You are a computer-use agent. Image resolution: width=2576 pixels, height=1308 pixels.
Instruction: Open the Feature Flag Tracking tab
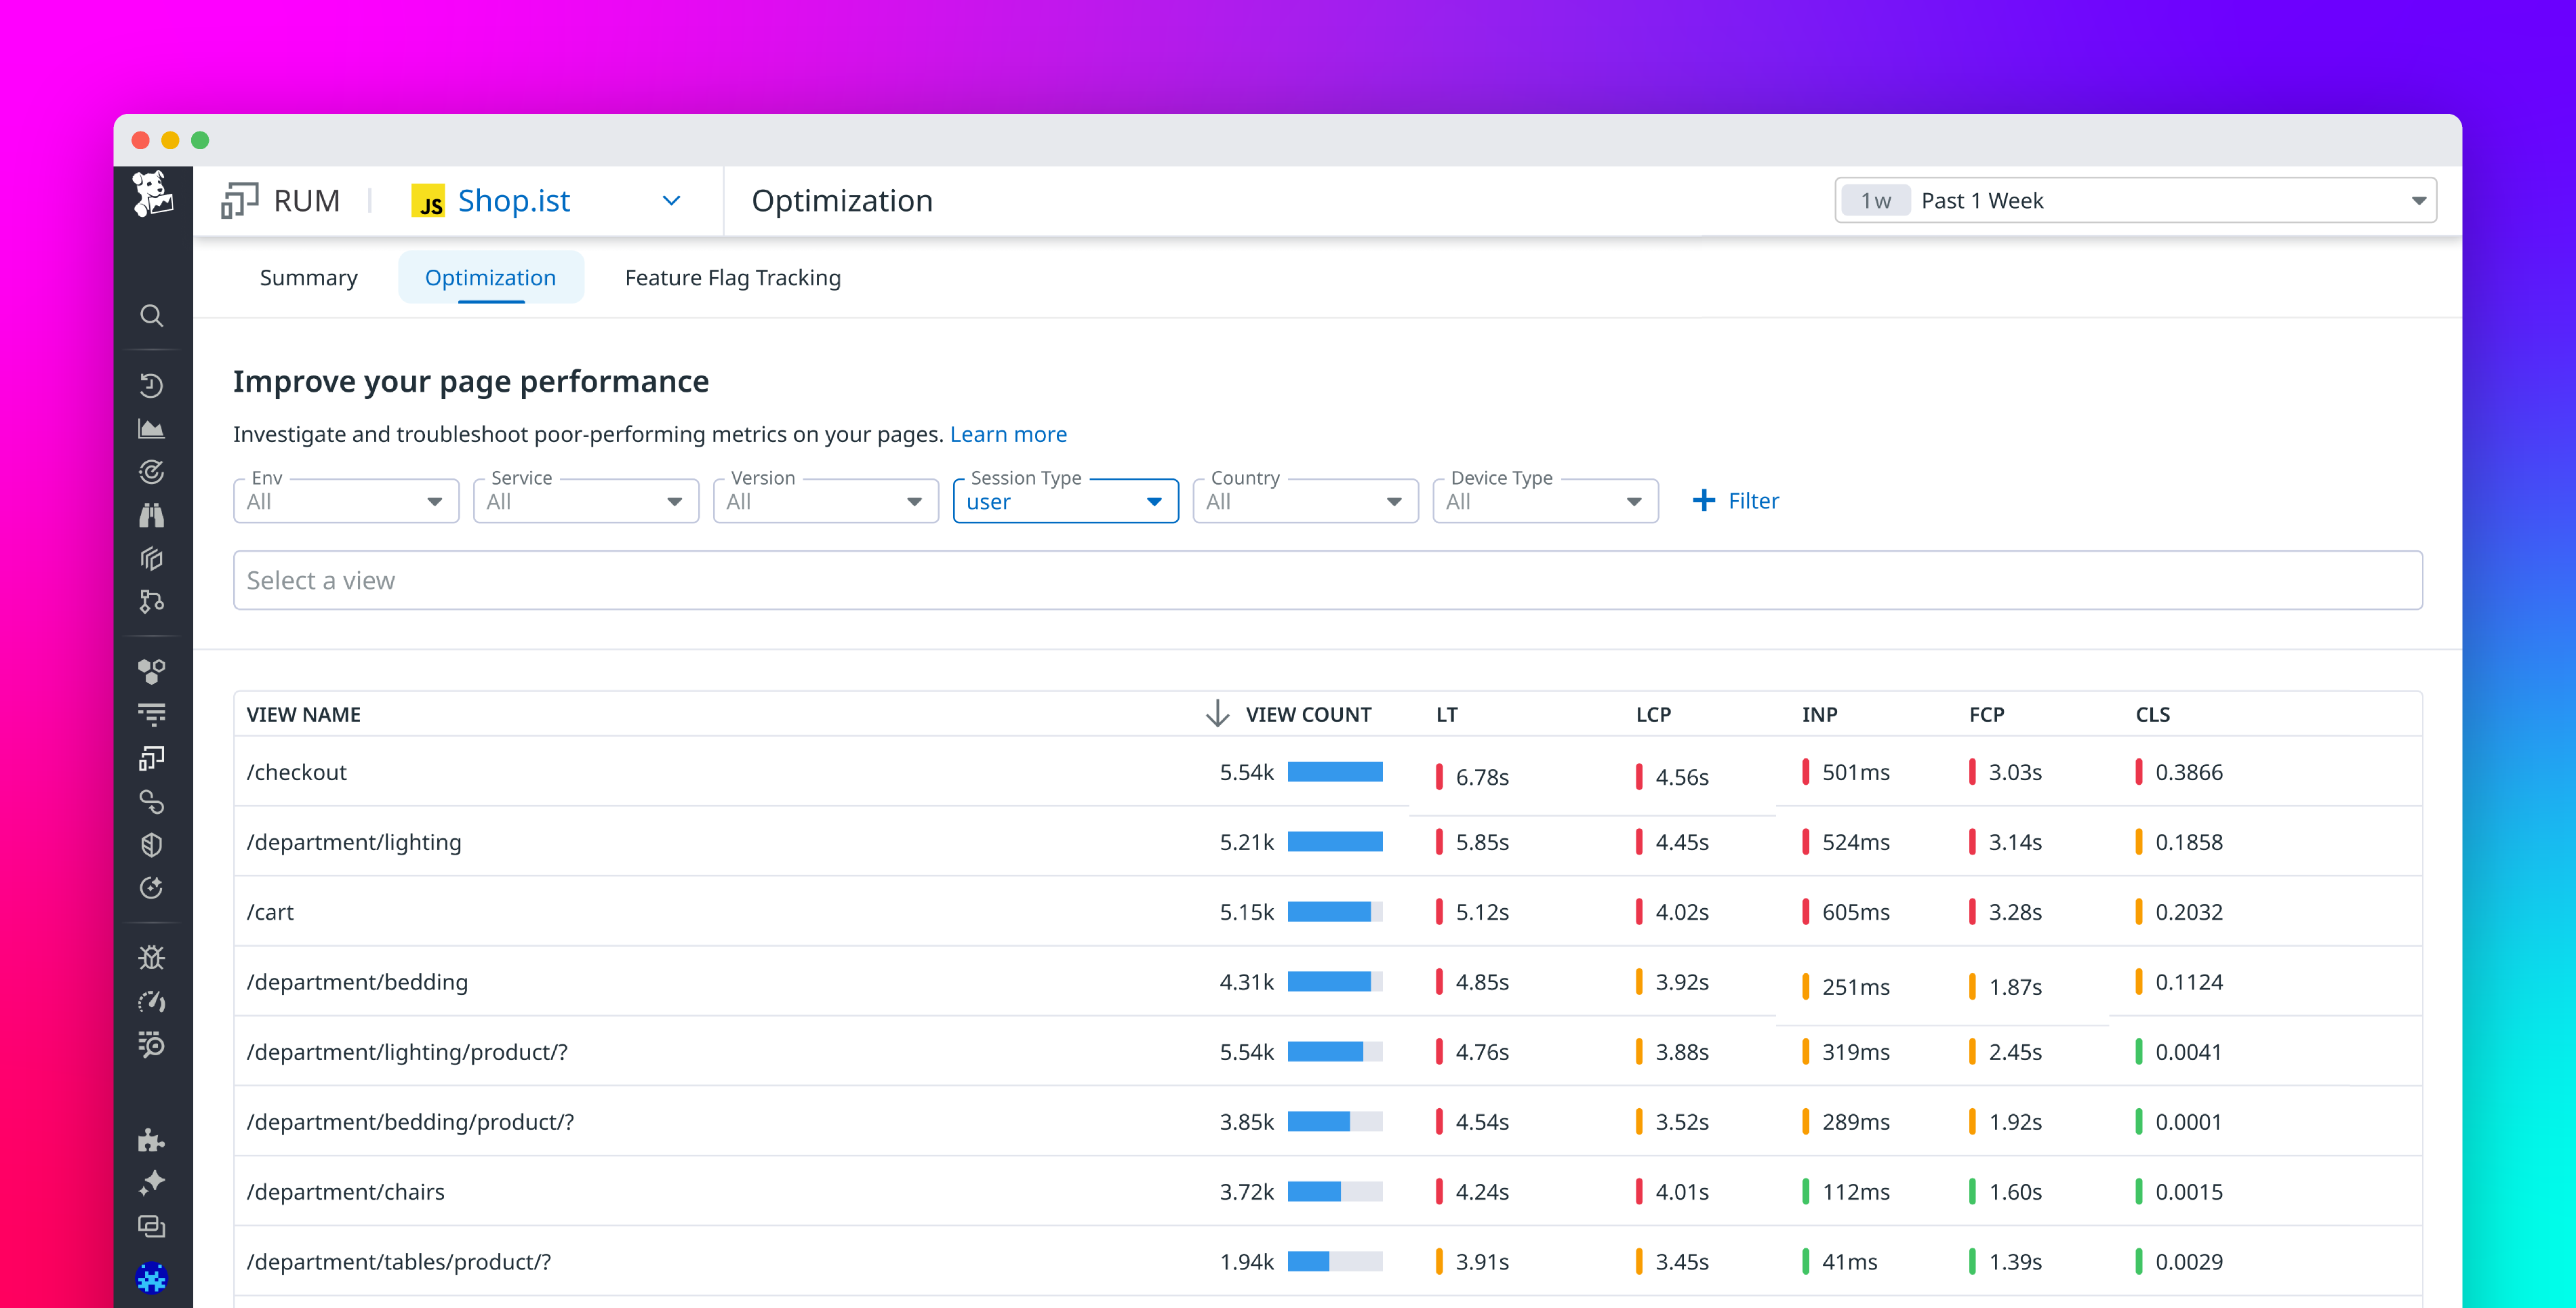tap(732, 277)
